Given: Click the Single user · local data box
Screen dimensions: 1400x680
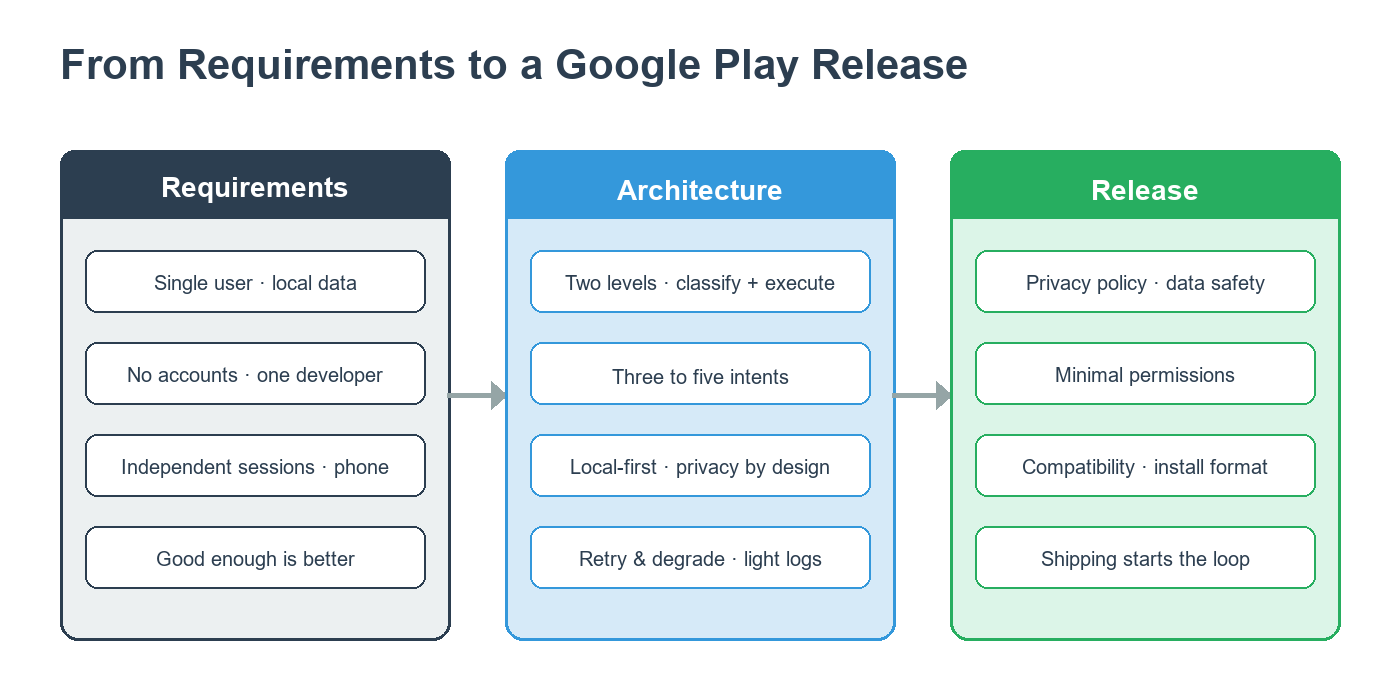Looking at the screenshot, I should coord(255,282).
